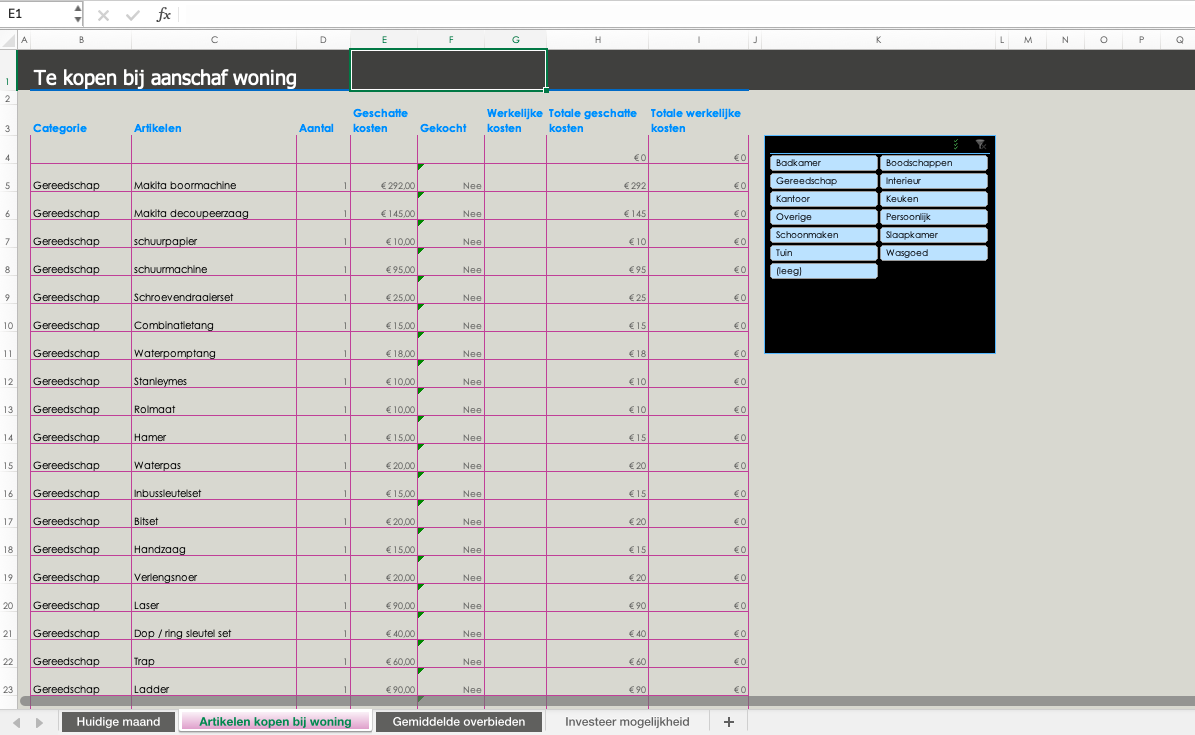
Task: Select the Dop / ring sleutel set cell
Action: 214,626
